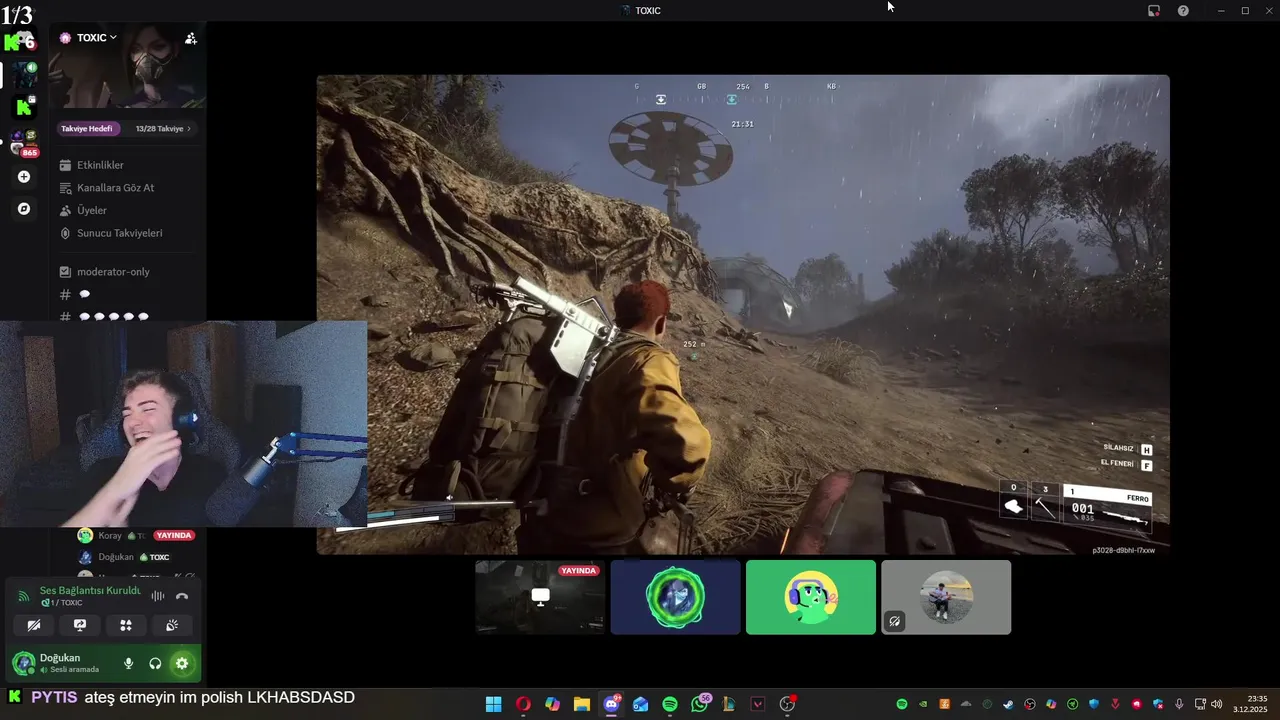Share your screen button in voice panel

80,625
